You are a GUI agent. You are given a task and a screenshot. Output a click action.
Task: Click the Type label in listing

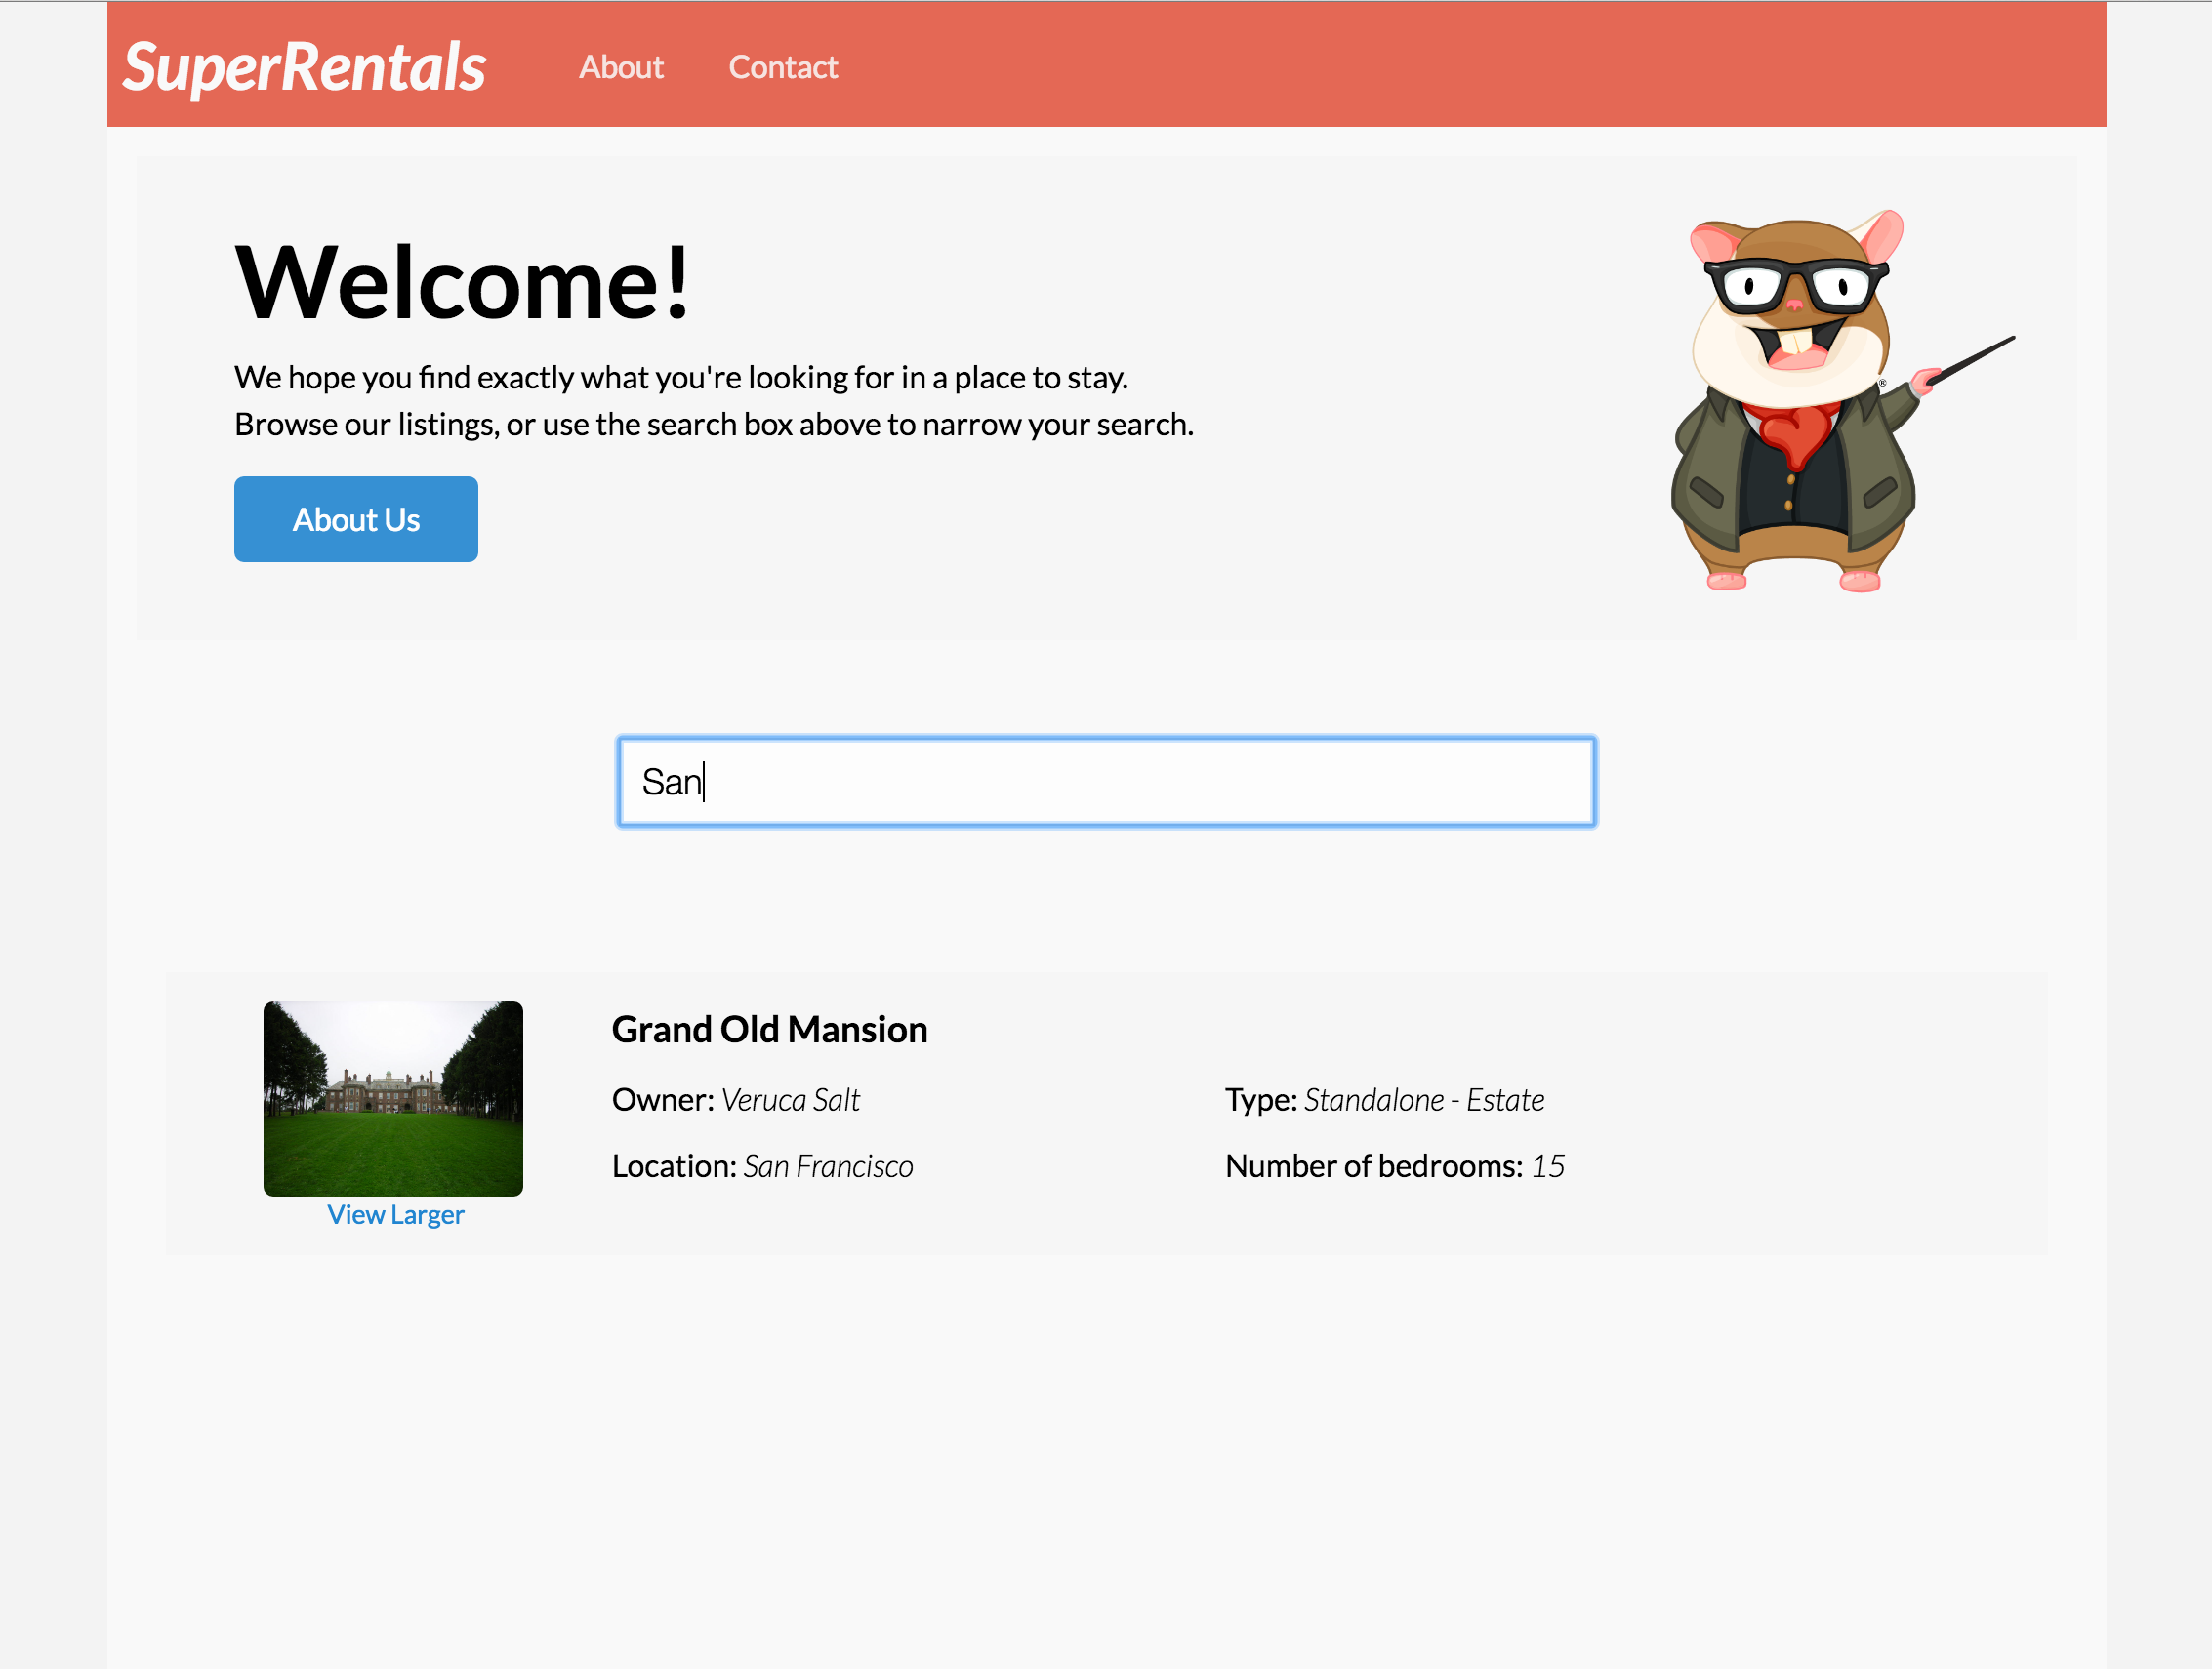click(1260, 1100)
